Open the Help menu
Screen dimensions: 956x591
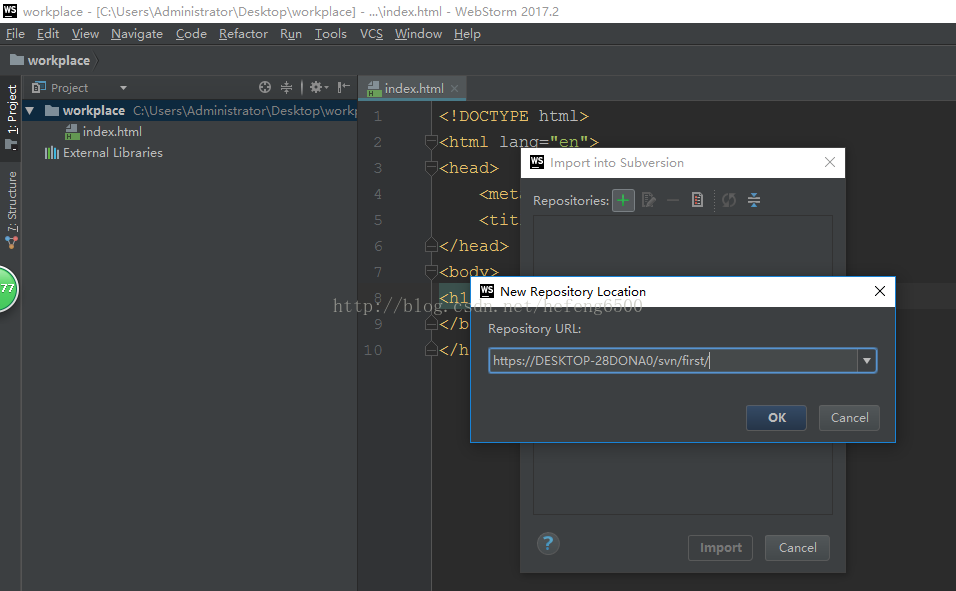[x=467, y=34]
